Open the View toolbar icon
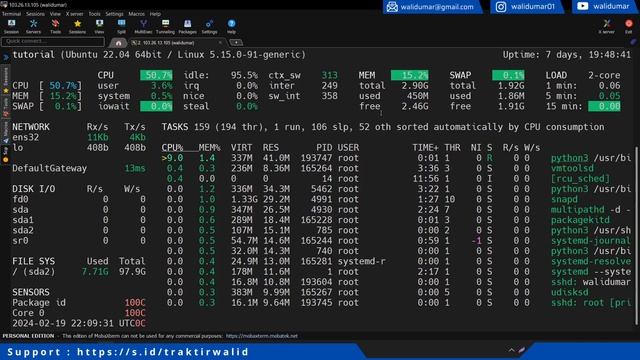 coord(99,27)
